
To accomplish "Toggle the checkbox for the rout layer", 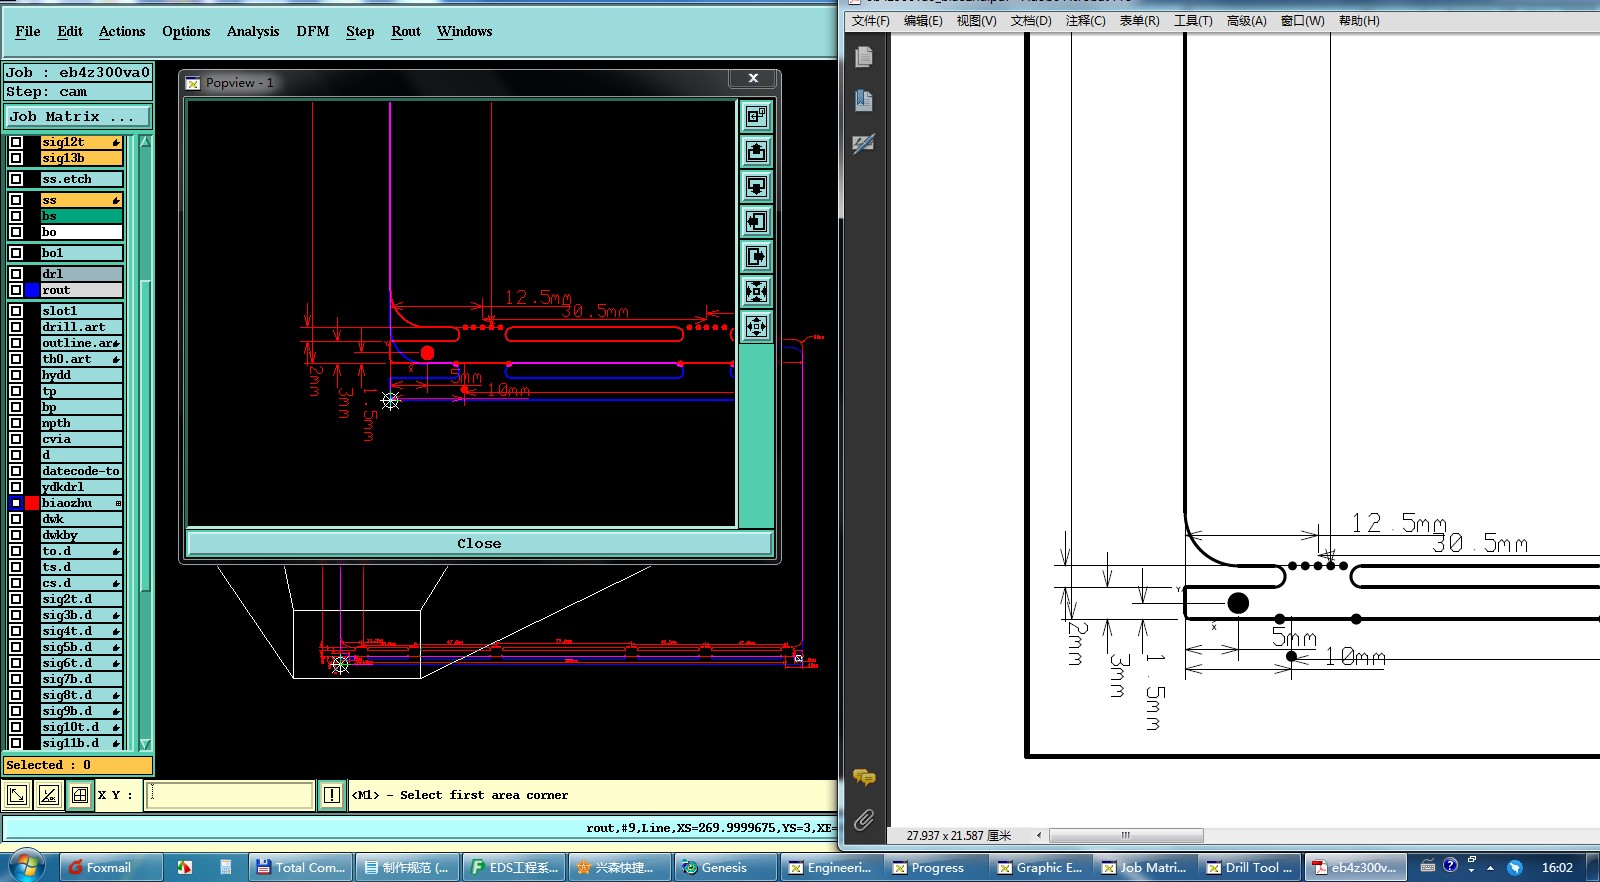I will pos(16,290).
